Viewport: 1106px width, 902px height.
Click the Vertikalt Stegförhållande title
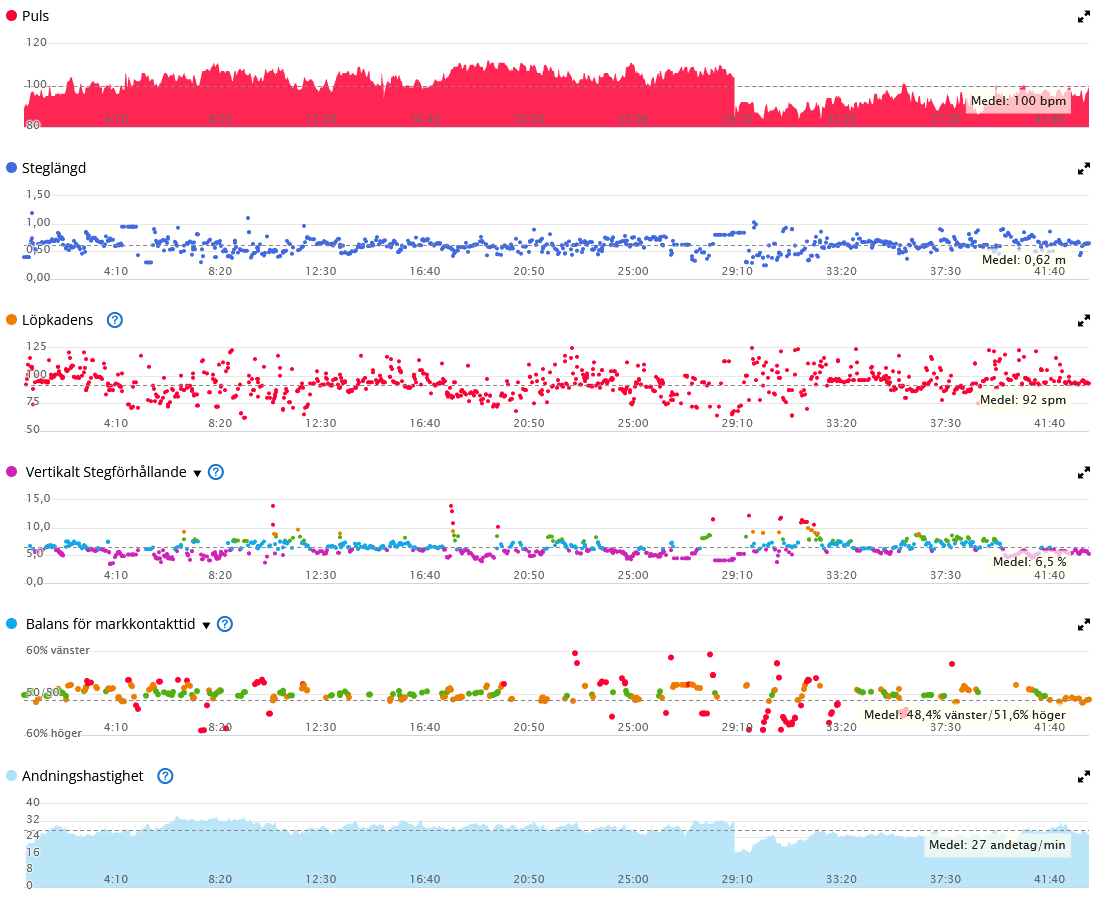(x=106, y=472)
